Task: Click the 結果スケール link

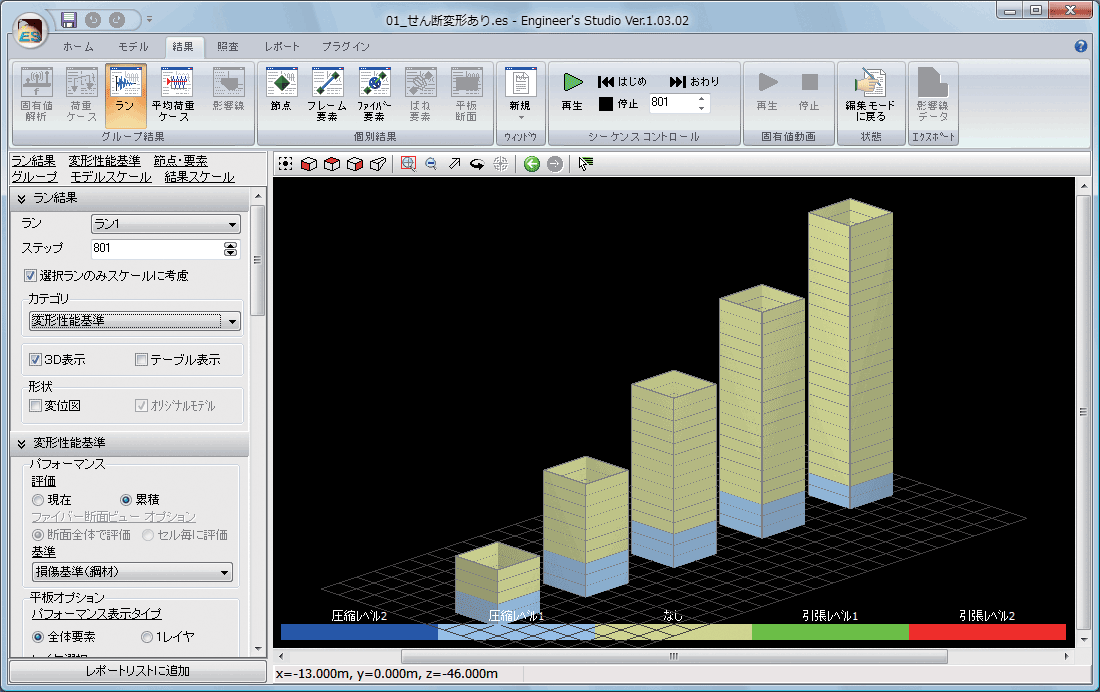Action: pos(199,177)
